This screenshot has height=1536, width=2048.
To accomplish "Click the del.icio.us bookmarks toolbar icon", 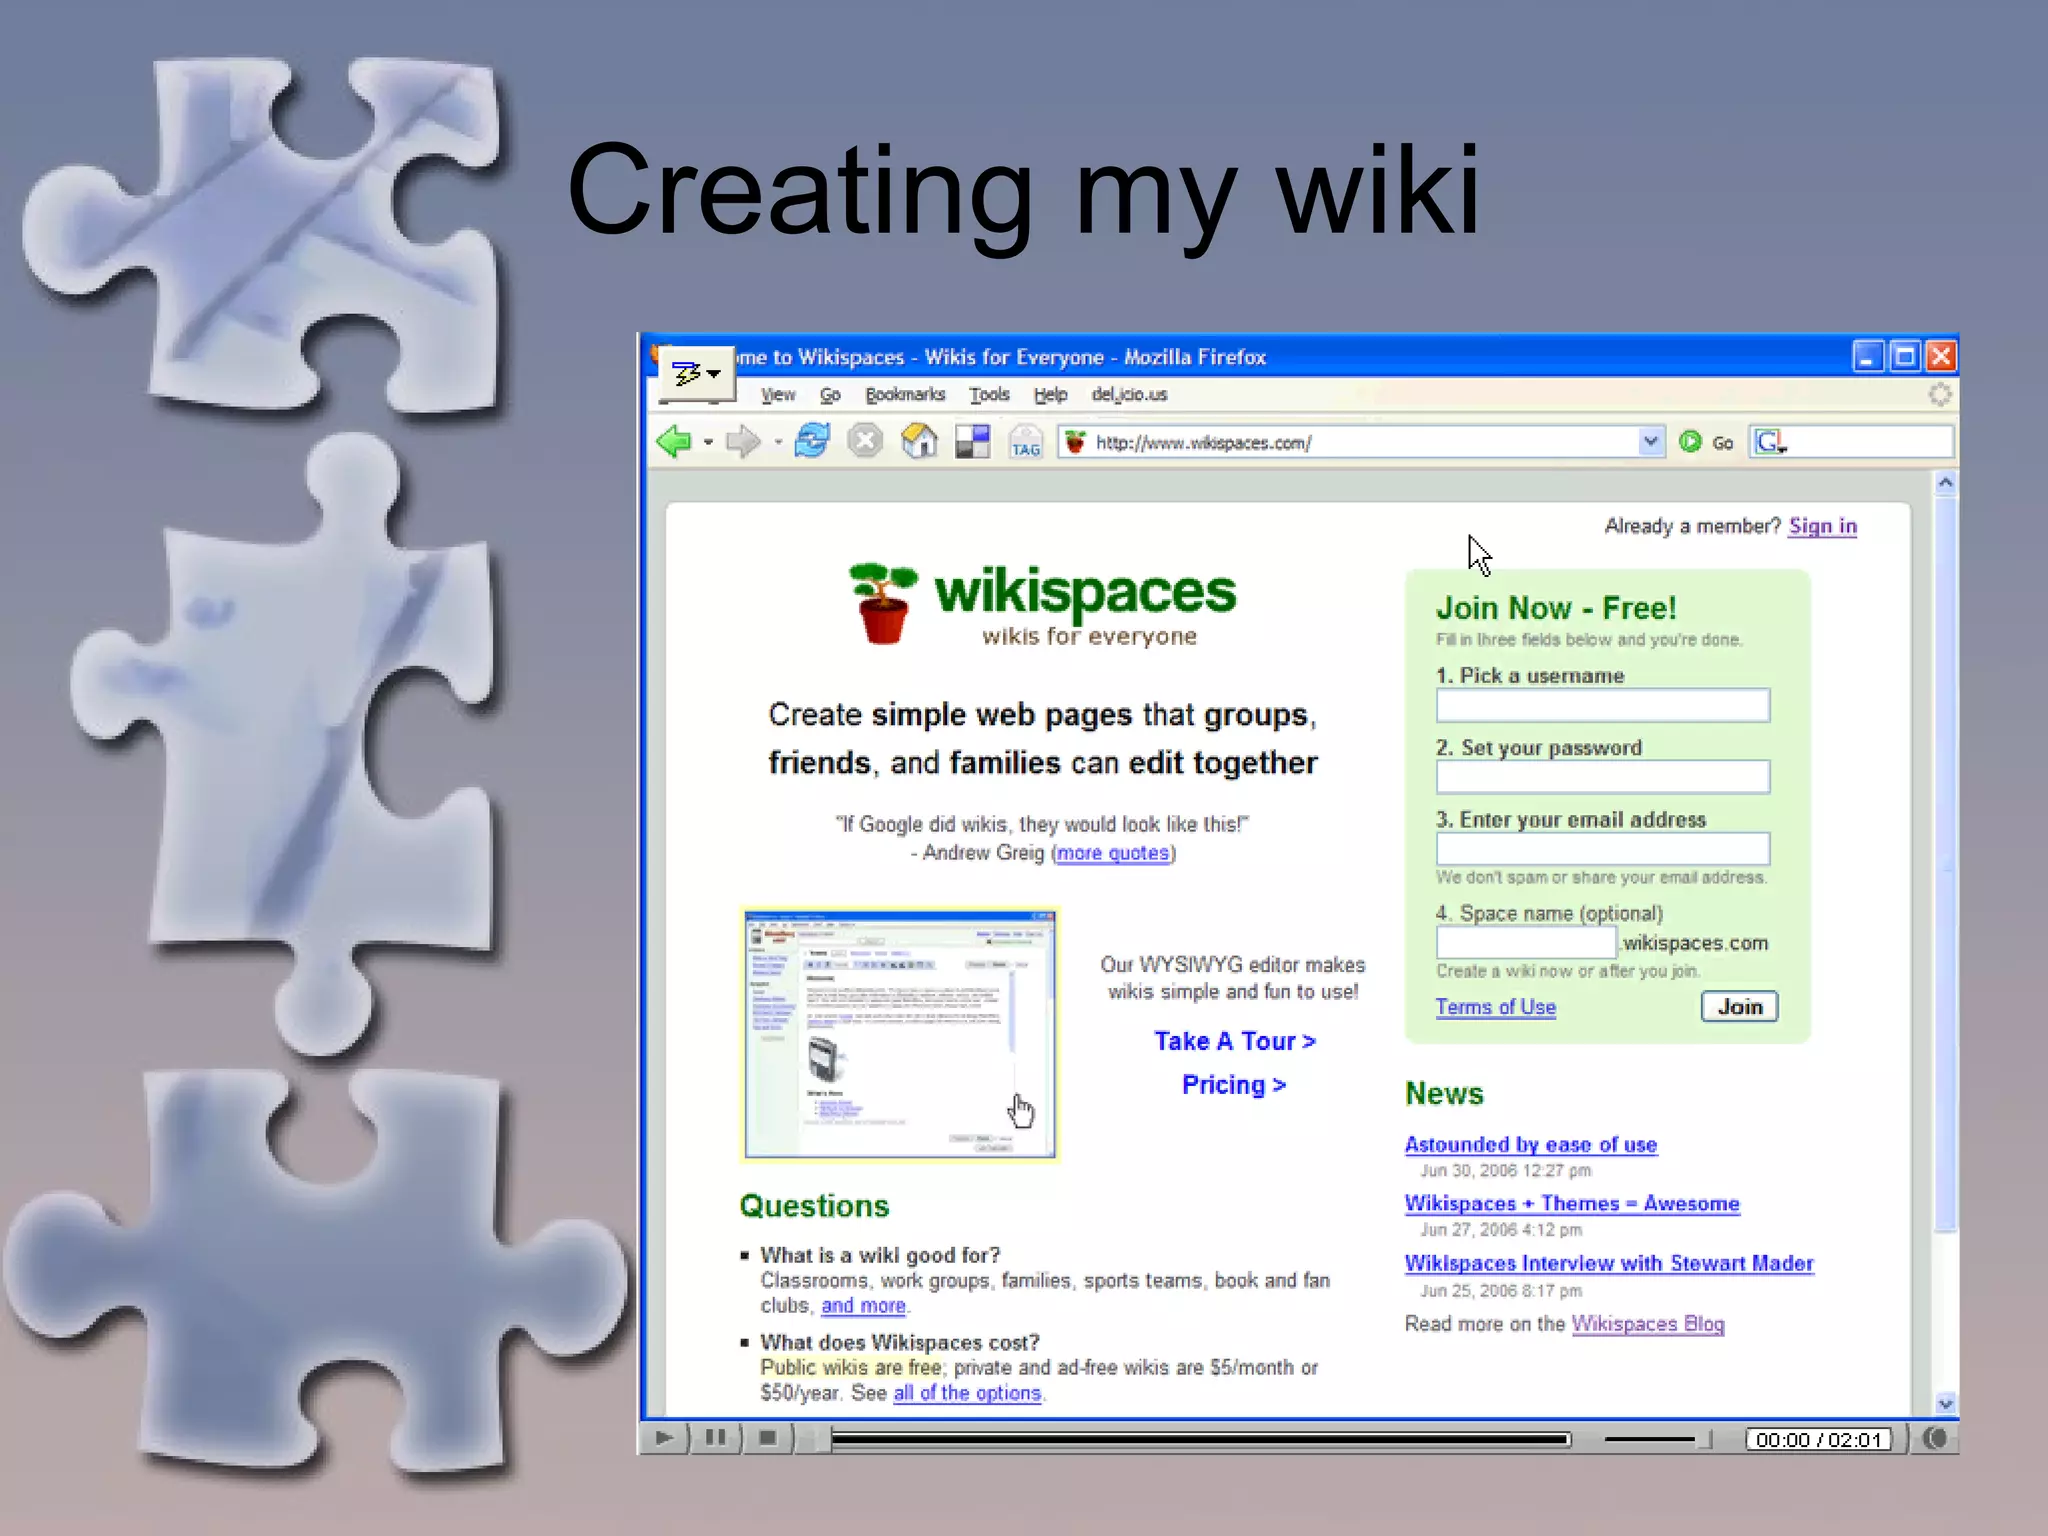I will tap(972, 441).
